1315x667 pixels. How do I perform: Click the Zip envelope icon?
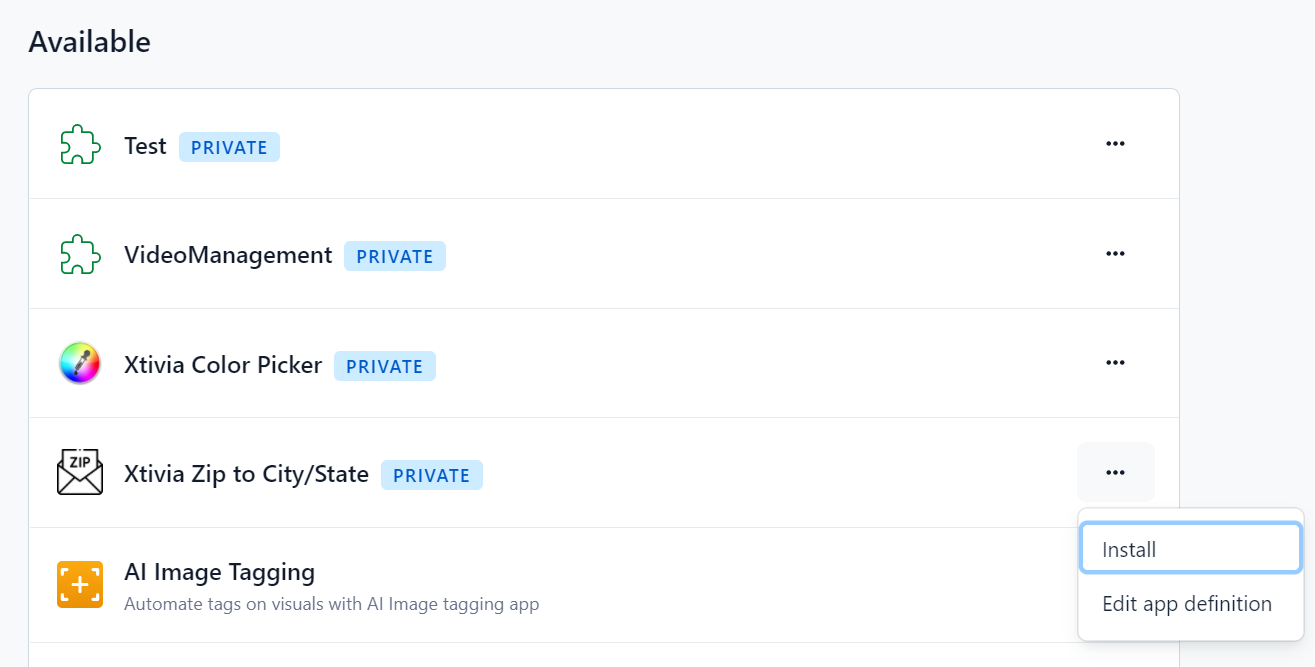click(x=80, y=473)
